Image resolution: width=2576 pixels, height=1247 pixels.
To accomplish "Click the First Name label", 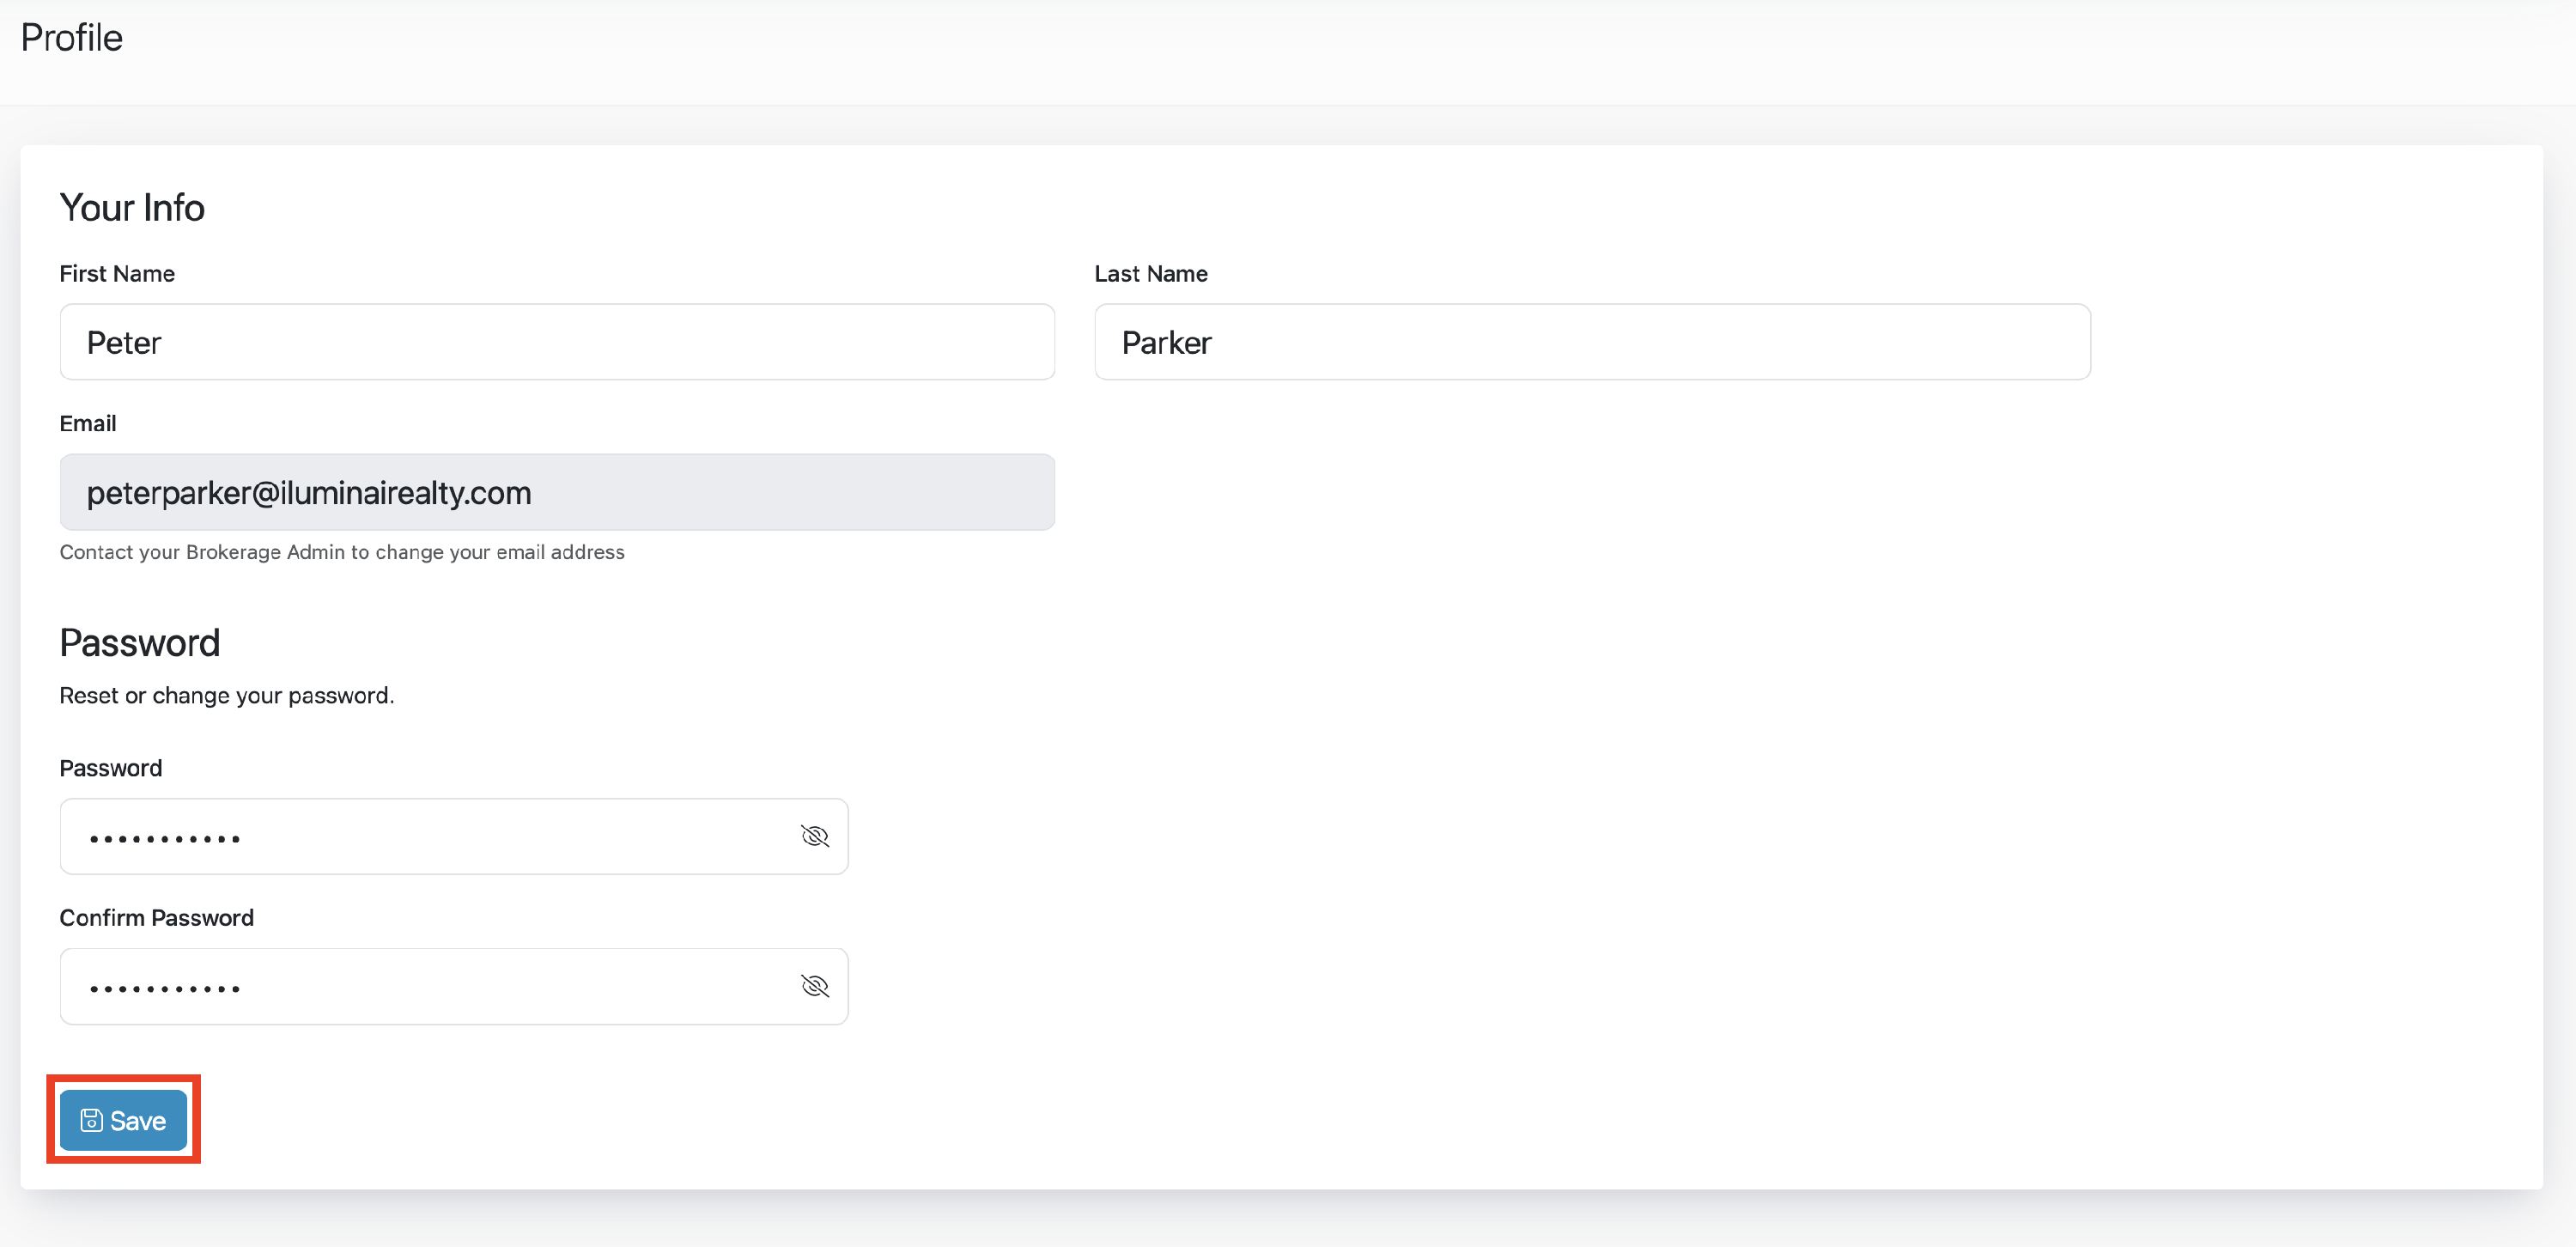I will 117,274.
